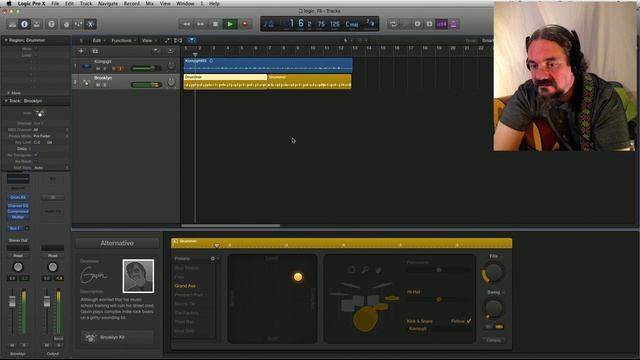Open the Mix menu
640x360 pixels.
tap(150, 3)
